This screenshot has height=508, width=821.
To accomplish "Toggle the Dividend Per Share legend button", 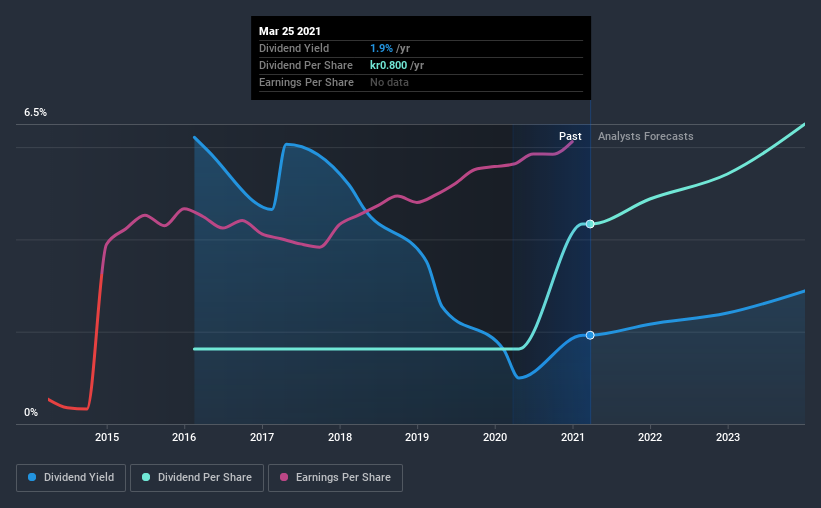I will click(197, 478).
